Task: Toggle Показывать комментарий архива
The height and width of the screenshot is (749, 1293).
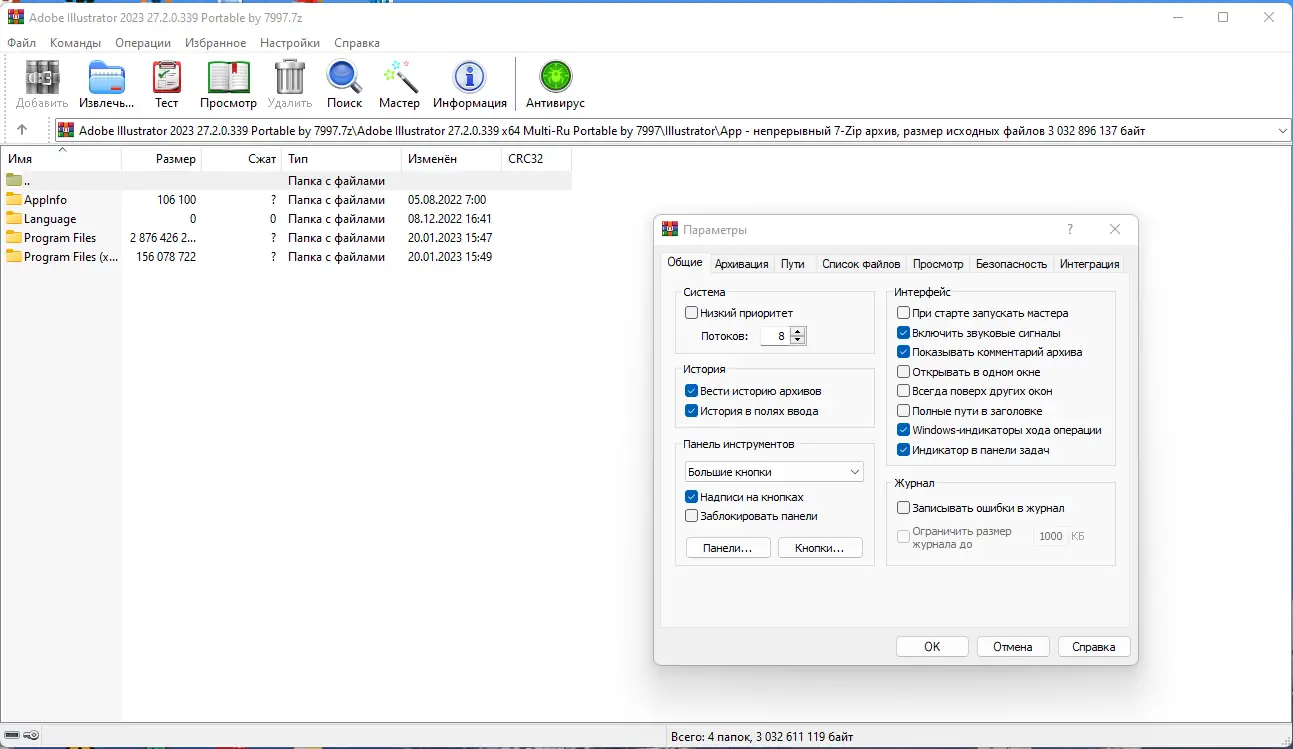Action: tap(904, 352)
